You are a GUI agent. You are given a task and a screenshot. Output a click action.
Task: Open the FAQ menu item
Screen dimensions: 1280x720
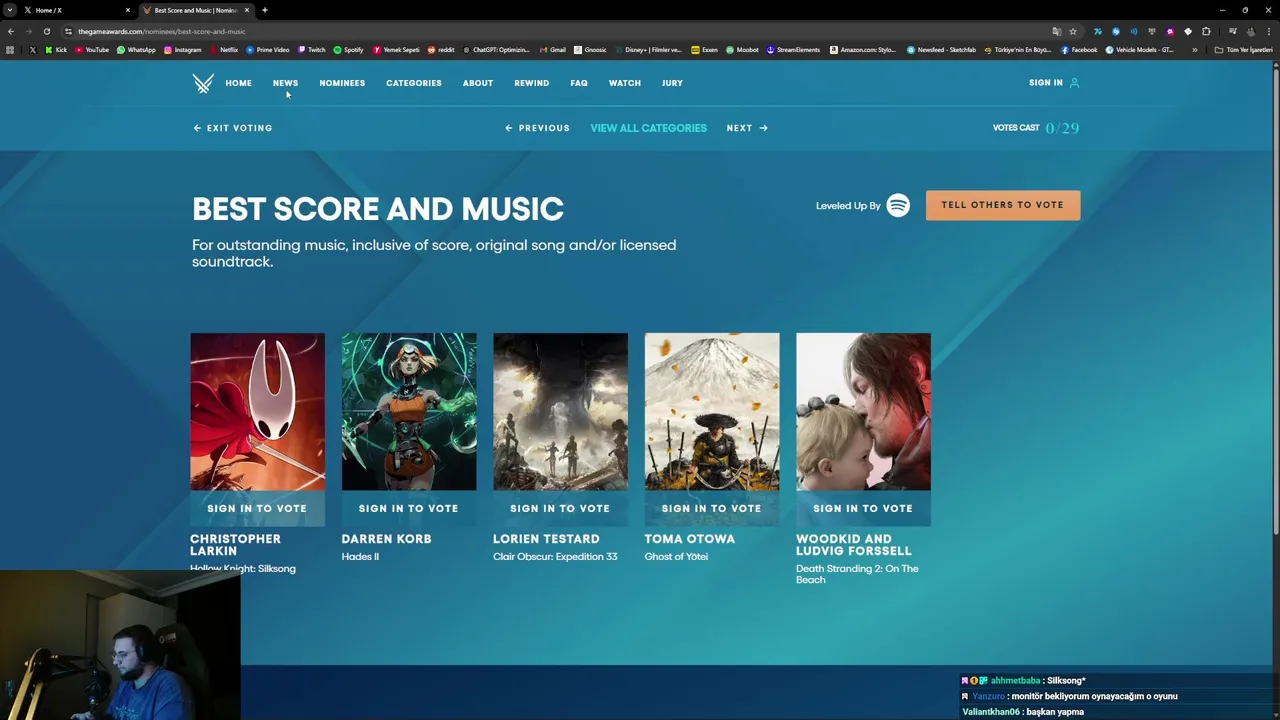pyautogui.click(x=579, y=83)
